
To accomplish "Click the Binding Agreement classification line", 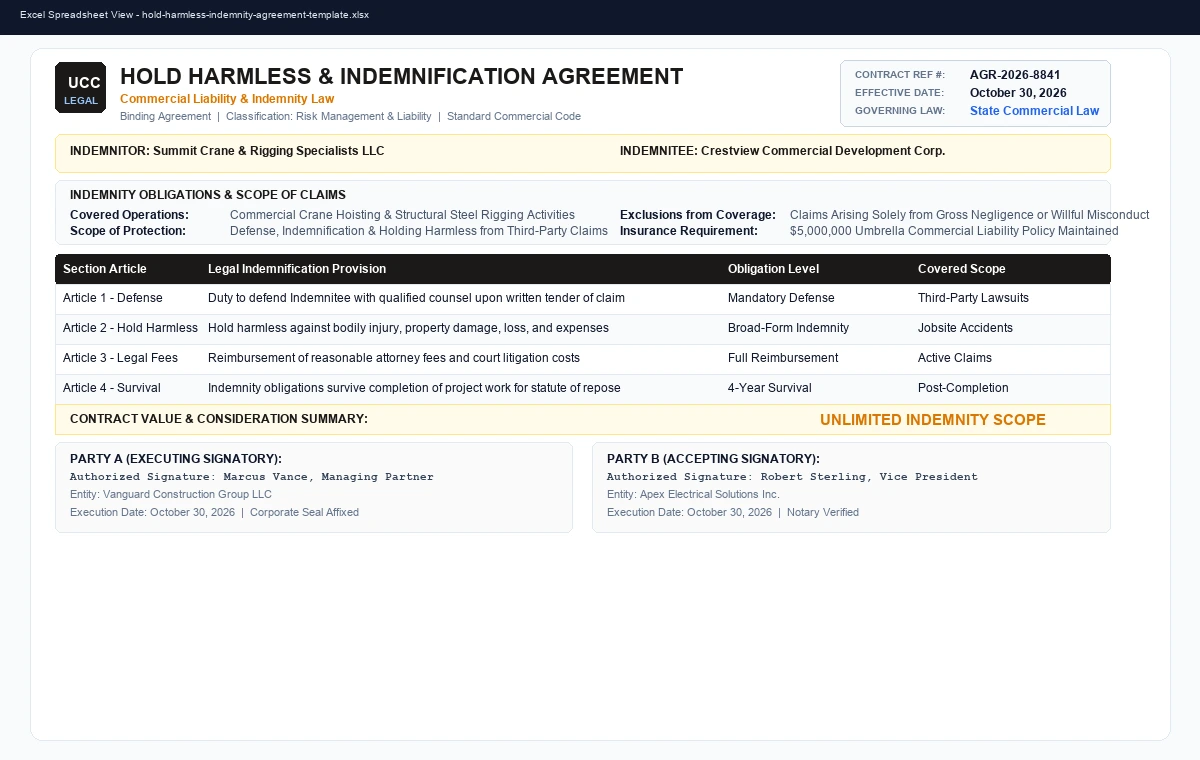I will click(x=350, y=117).
